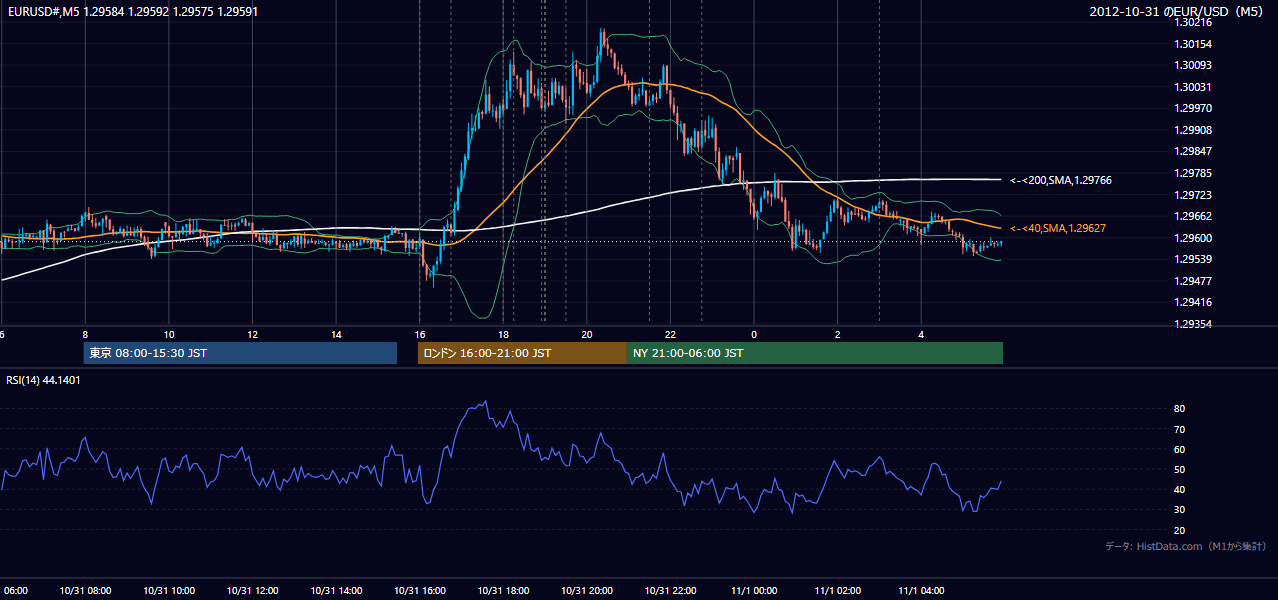Click the bare 06:00 bottom time label
The width and height of the screenshot is (1278, 600).
[14, 590]
